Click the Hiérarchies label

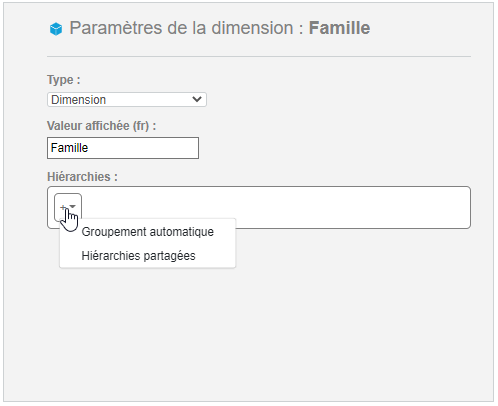(x=82, y=177)
